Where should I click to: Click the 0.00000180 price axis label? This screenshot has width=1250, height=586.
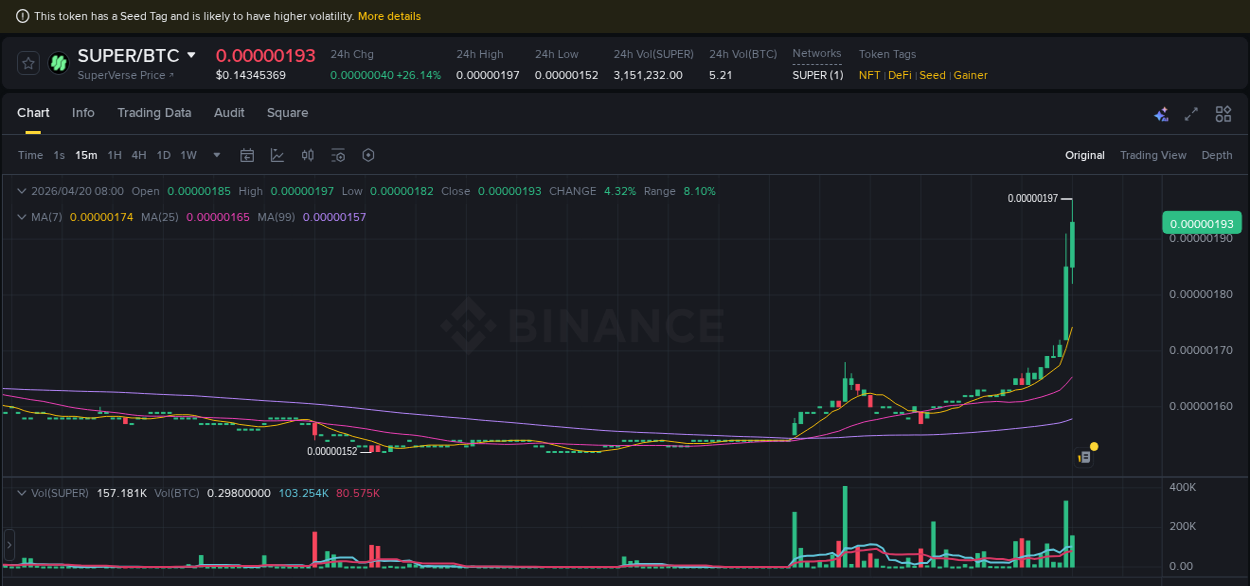tap(1201, 294)
